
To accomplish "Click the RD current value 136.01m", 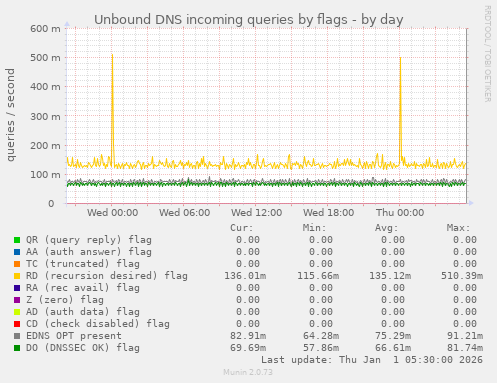I will [245, 276].
